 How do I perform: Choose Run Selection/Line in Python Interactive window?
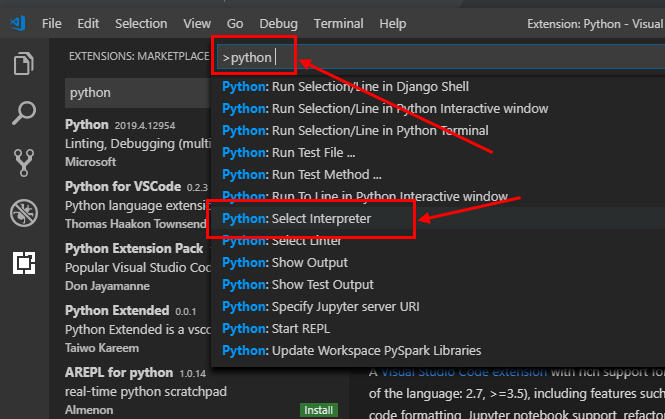[438, 109]
